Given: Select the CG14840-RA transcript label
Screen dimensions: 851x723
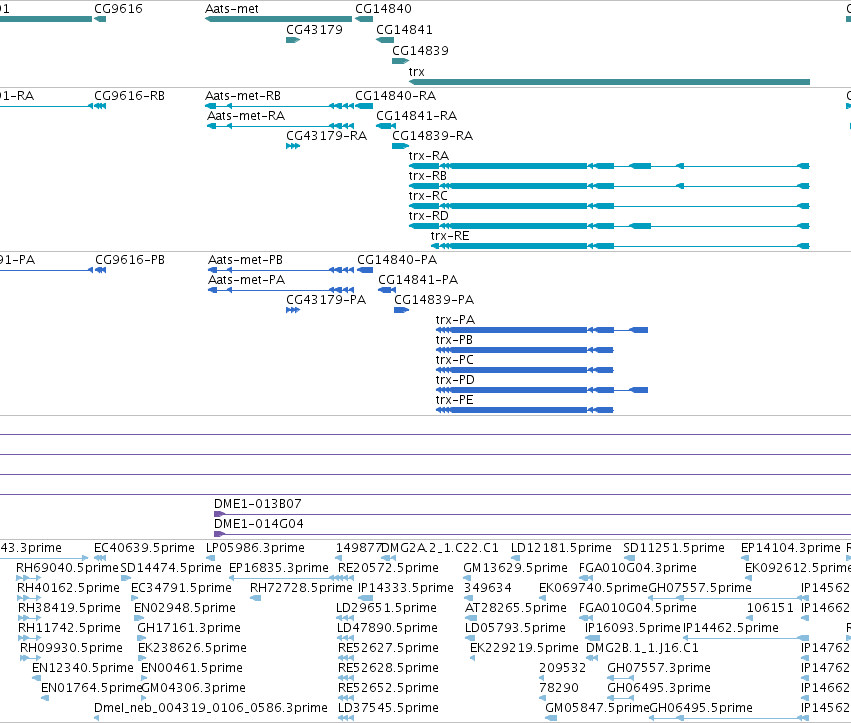Looking at the screenshot, I should tap(395, 96).
